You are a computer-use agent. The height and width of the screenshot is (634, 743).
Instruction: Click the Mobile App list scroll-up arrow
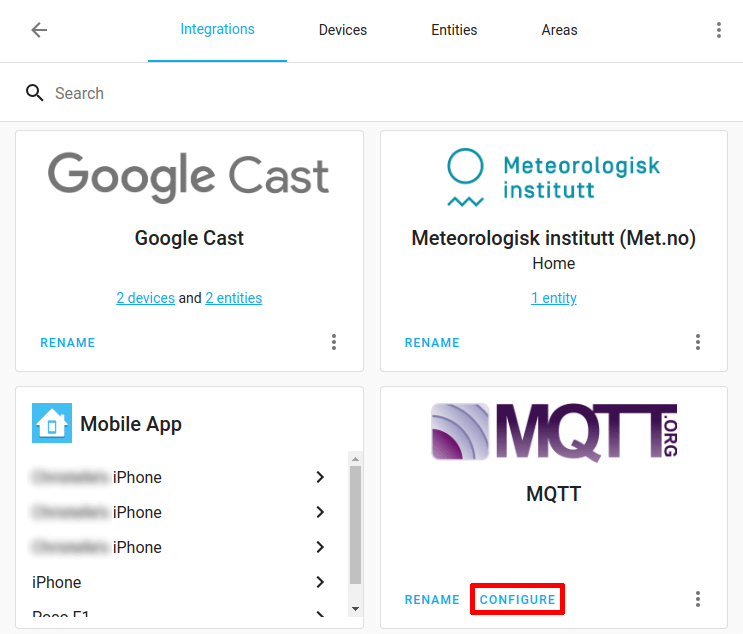pyautogui.click(x=355, y=459)
